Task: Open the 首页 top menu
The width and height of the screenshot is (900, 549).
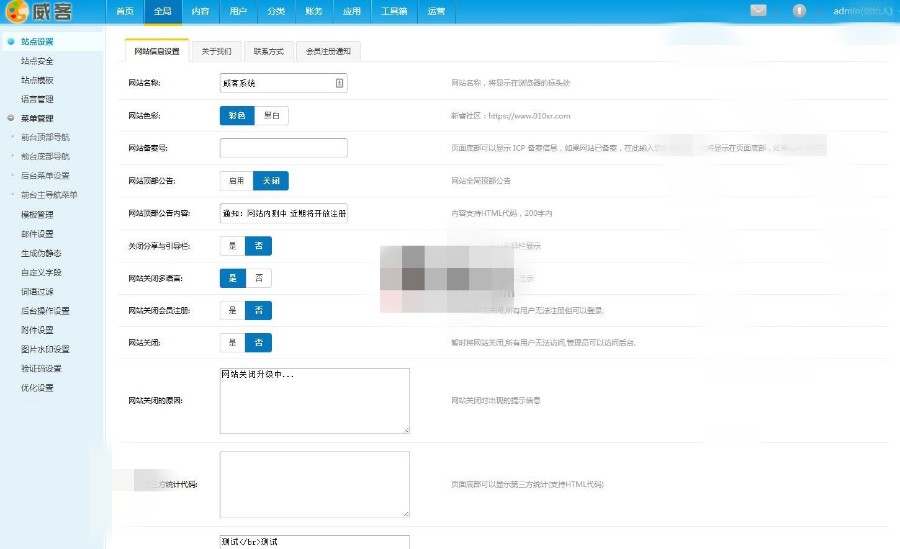Action: coord(125,11)
